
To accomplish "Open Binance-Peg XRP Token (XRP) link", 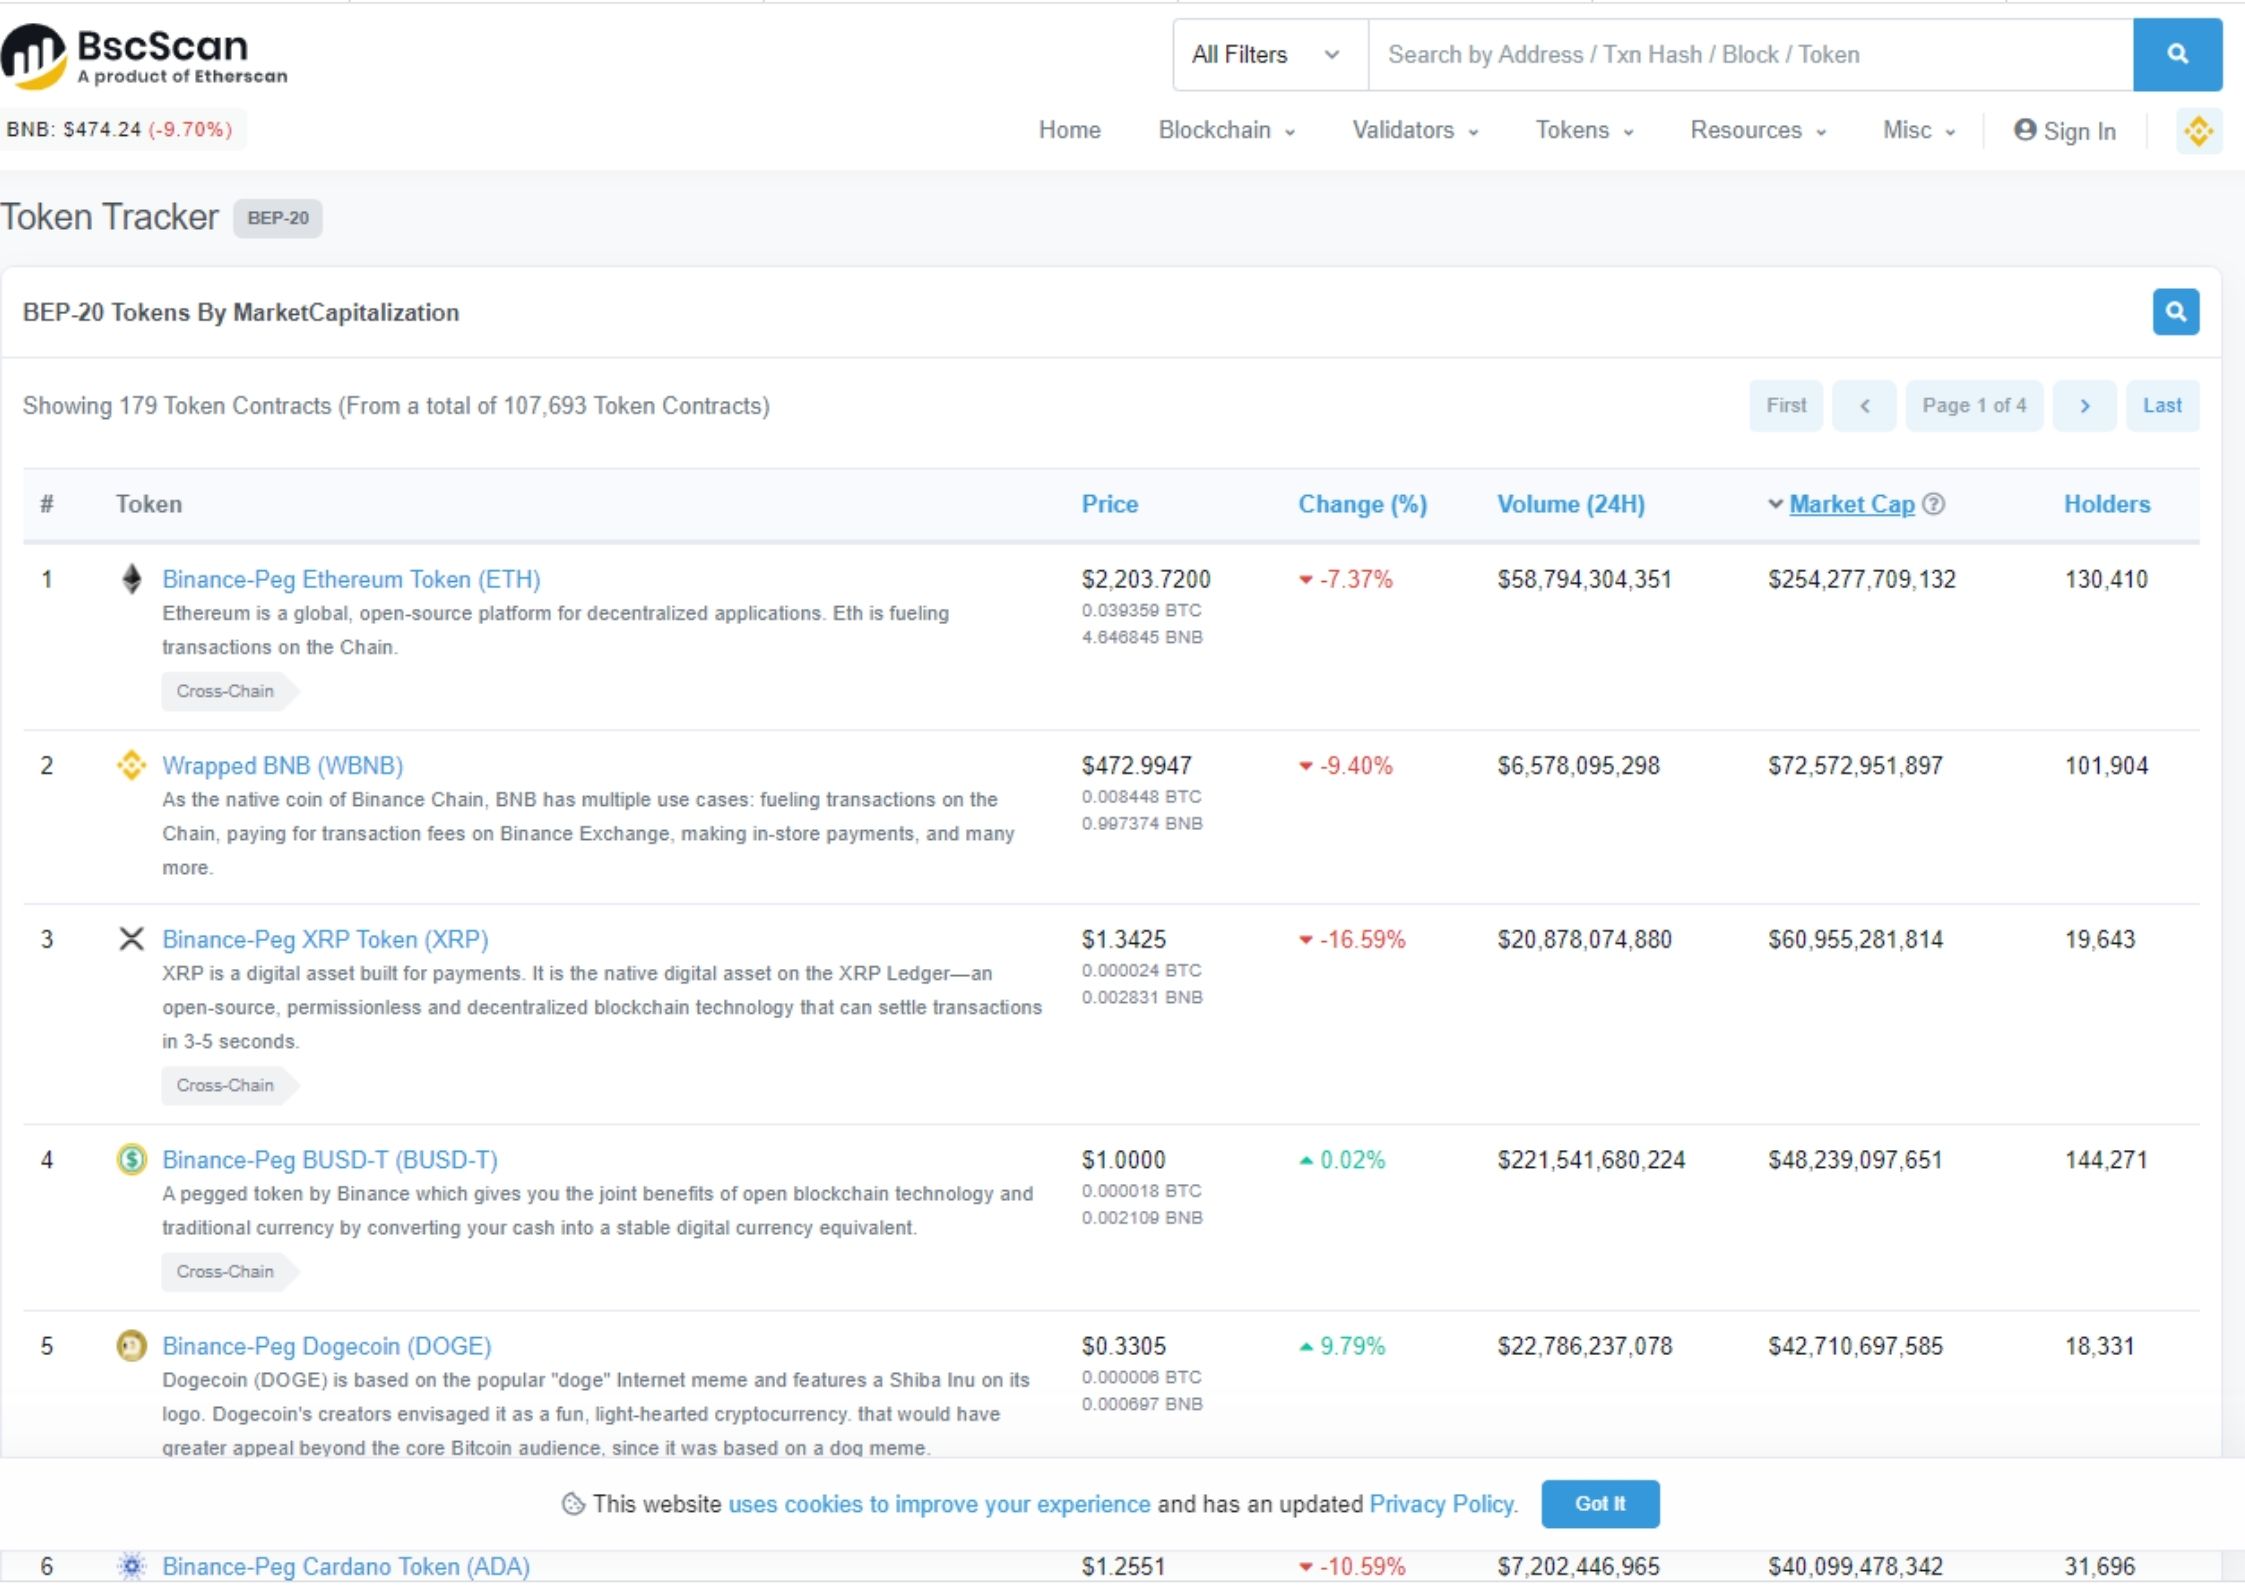I will [325, 939].
